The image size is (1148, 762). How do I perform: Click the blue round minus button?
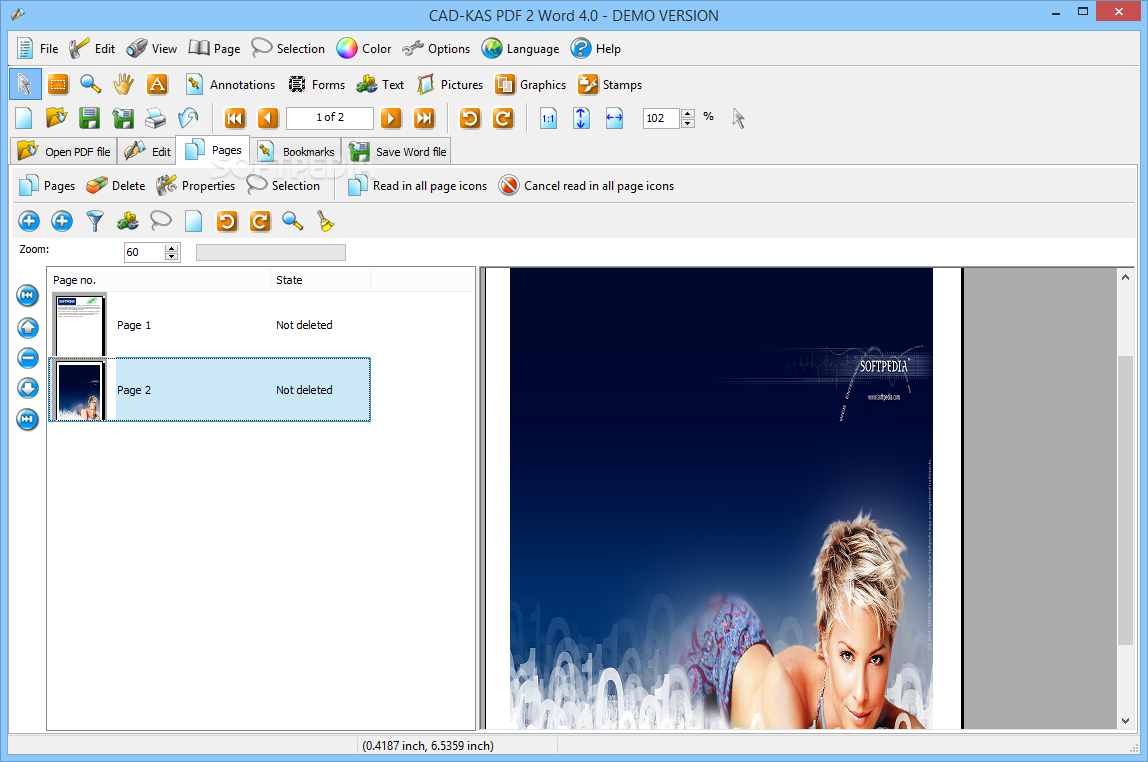(28, 358)
